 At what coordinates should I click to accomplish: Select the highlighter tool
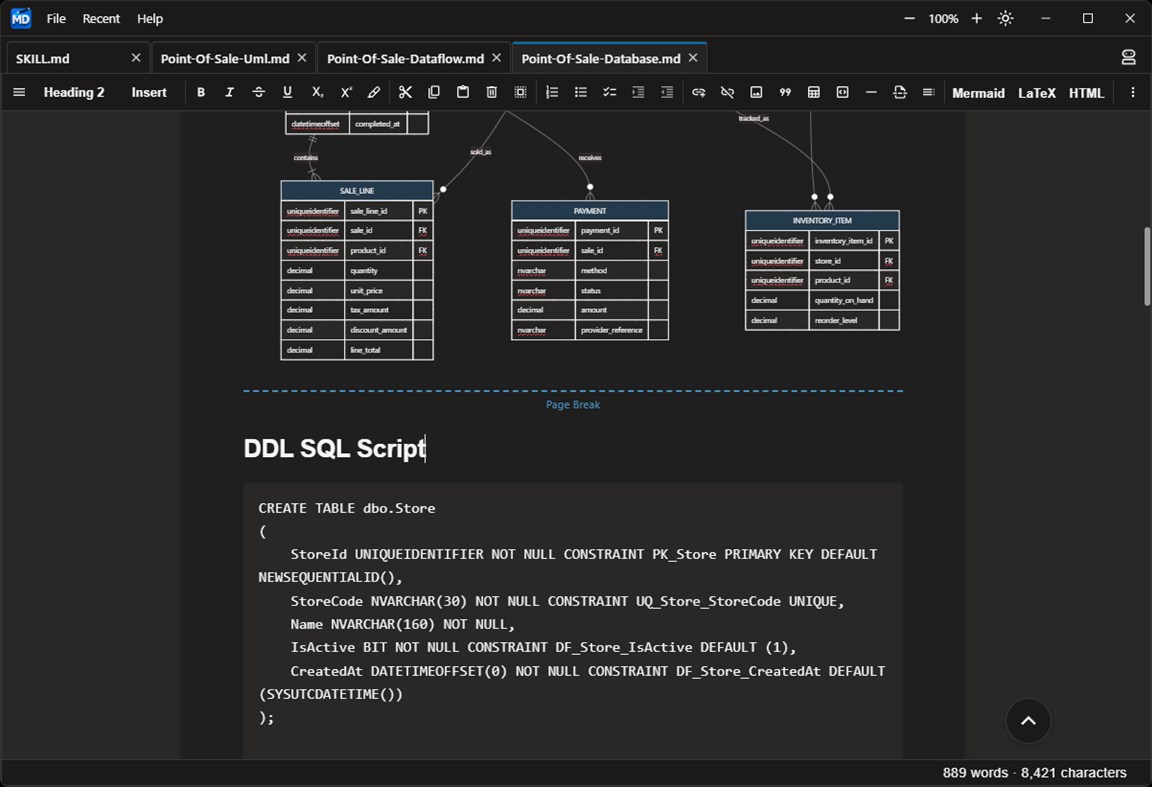click(374, 93)
